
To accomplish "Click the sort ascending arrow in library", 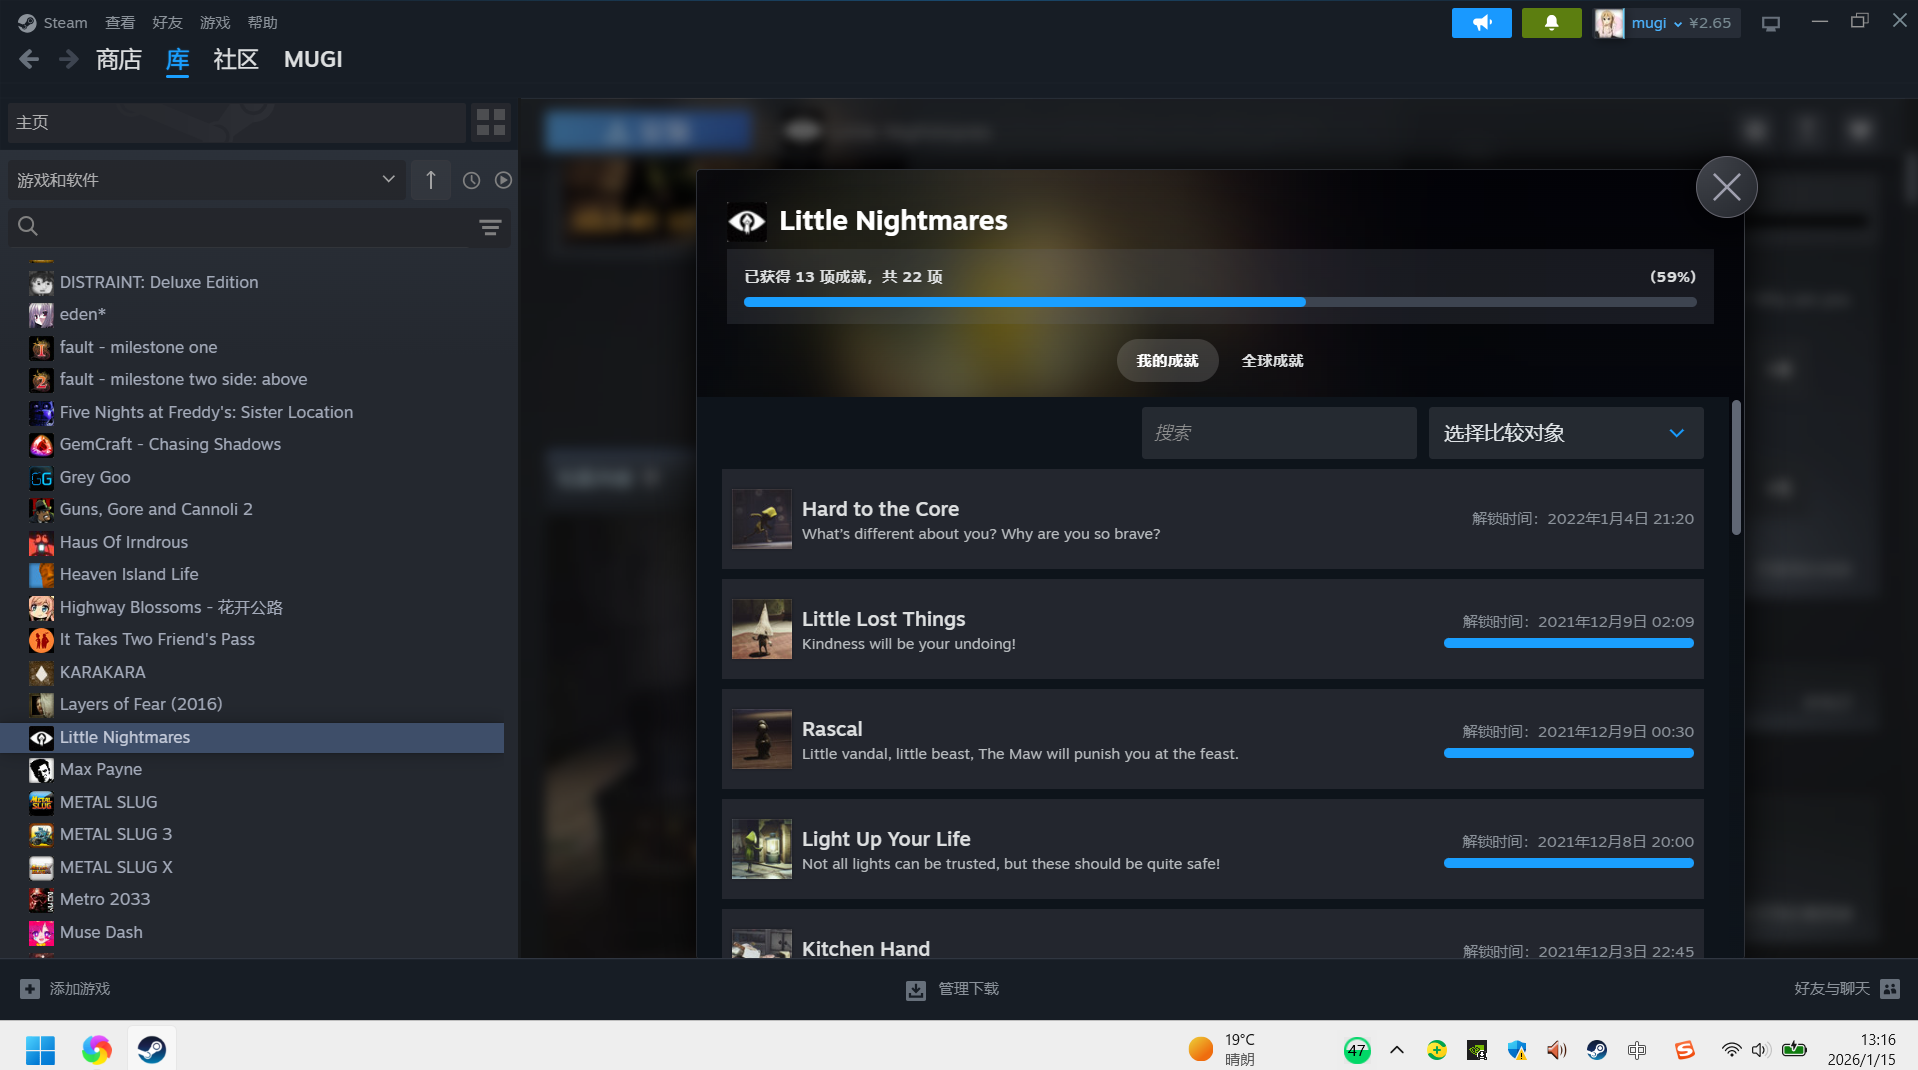I will [x=431, y=180].
